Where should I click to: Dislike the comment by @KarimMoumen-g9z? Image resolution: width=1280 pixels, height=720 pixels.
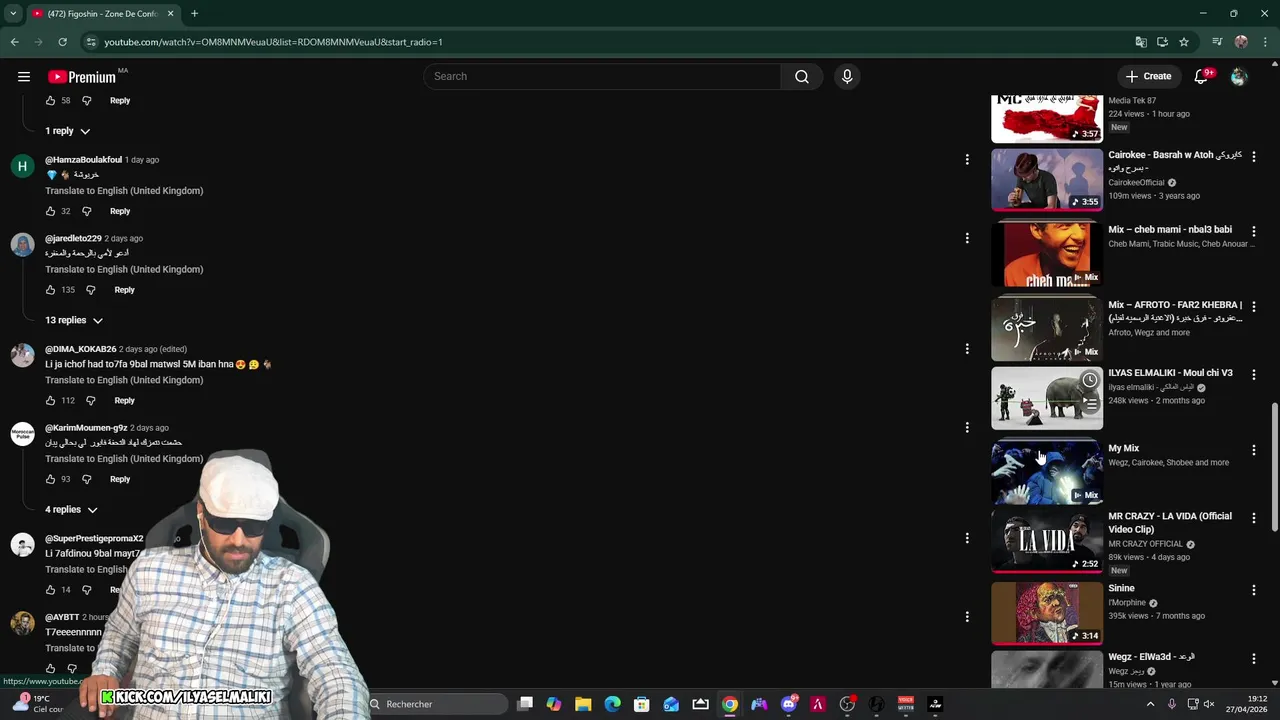pos(86,479)
